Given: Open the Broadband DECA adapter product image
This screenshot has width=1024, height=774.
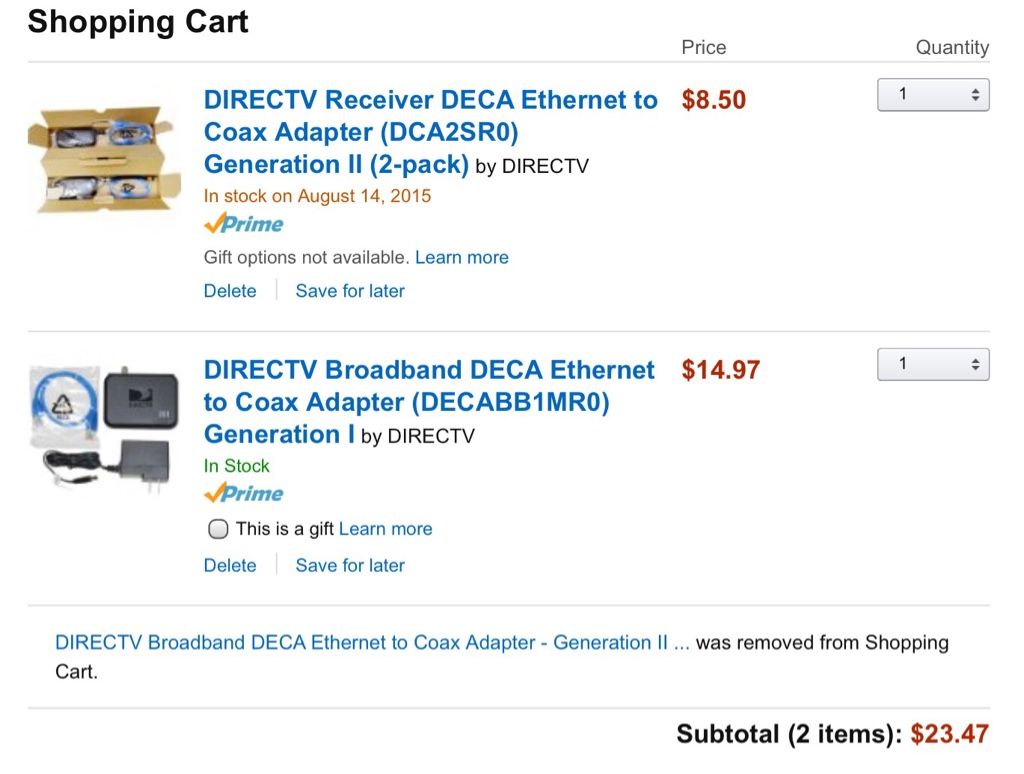Looking at the screenshot, I should (104, 427).
